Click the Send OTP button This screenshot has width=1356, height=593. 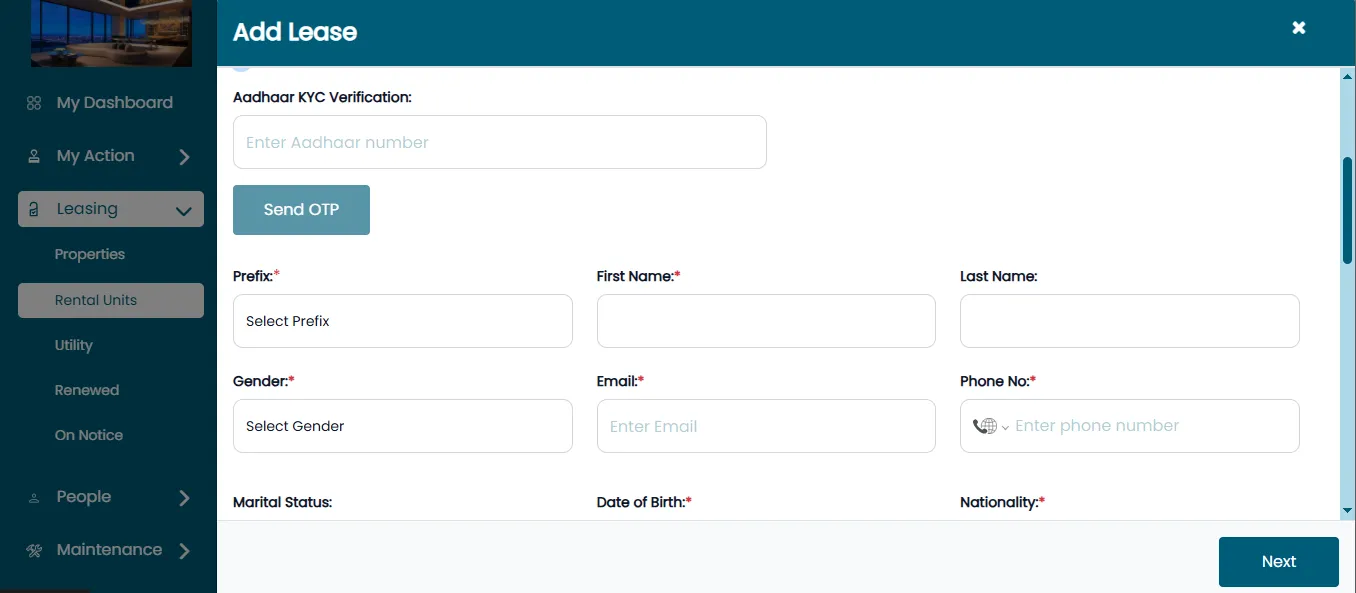(x=301, y=210)
